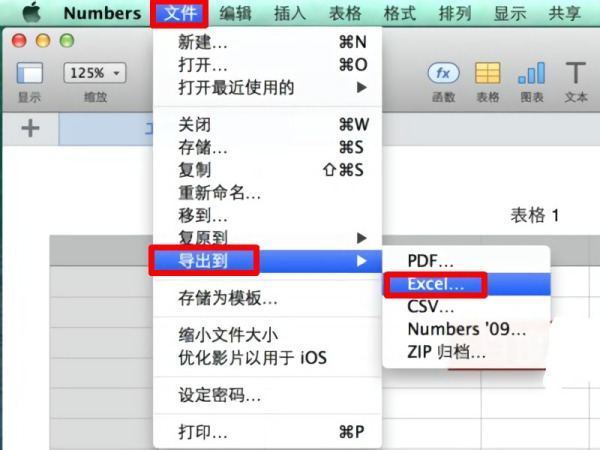The width and height of the screenshot is (600, 450).
Task: Choose 打印… from the file menu
Action: pos(267,432)
